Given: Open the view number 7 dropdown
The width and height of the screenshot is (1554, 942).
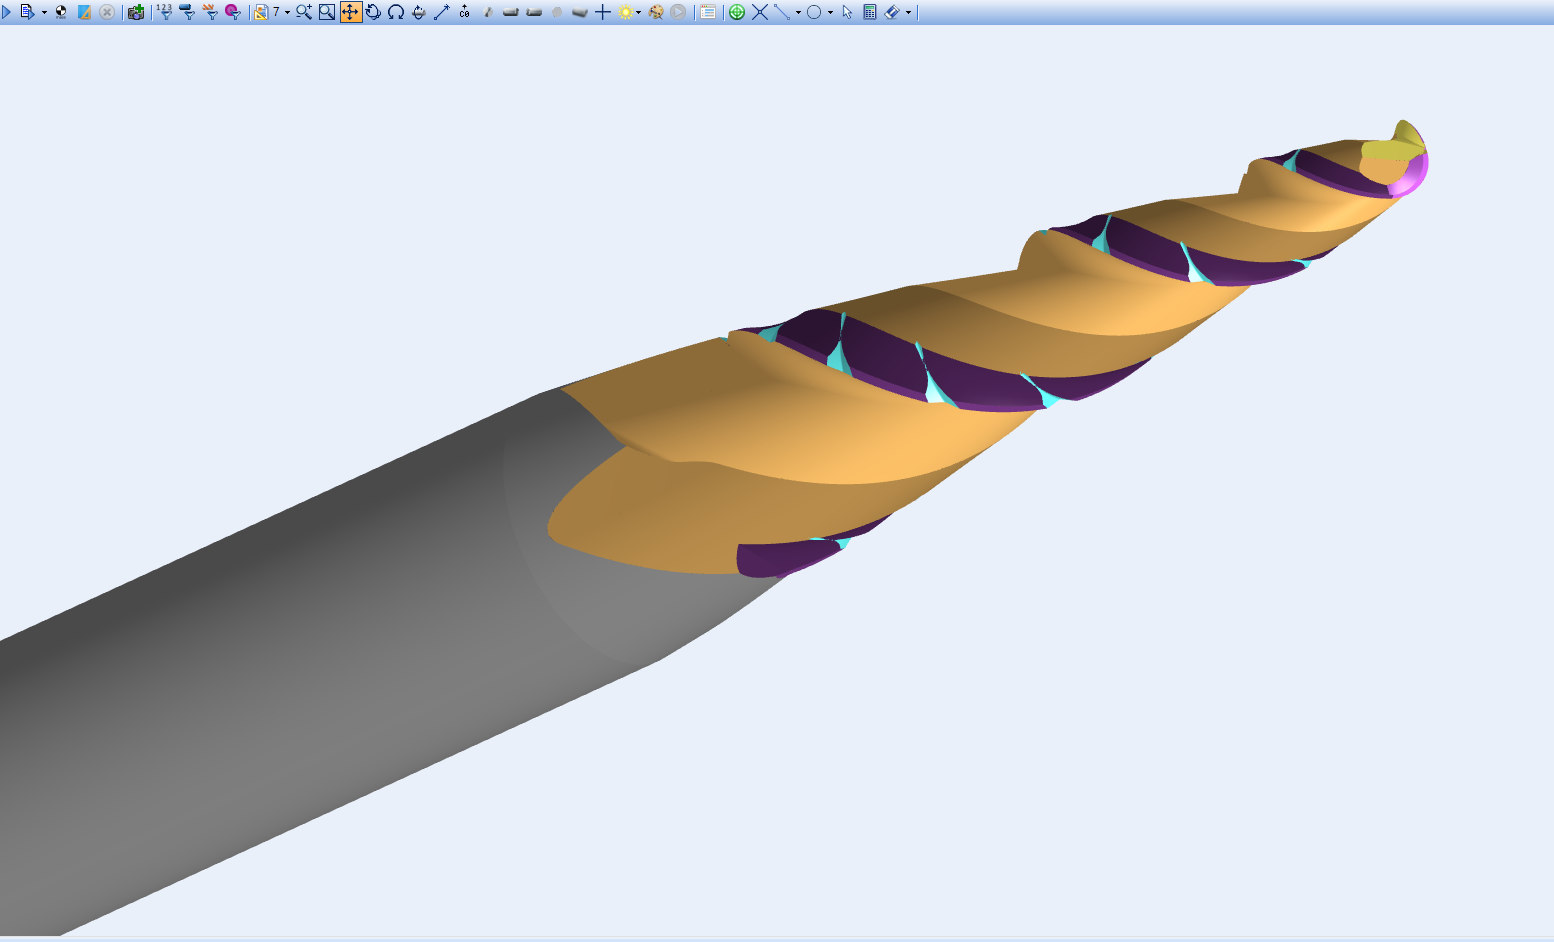Looking at the screenshot, I should coord(287,13).
